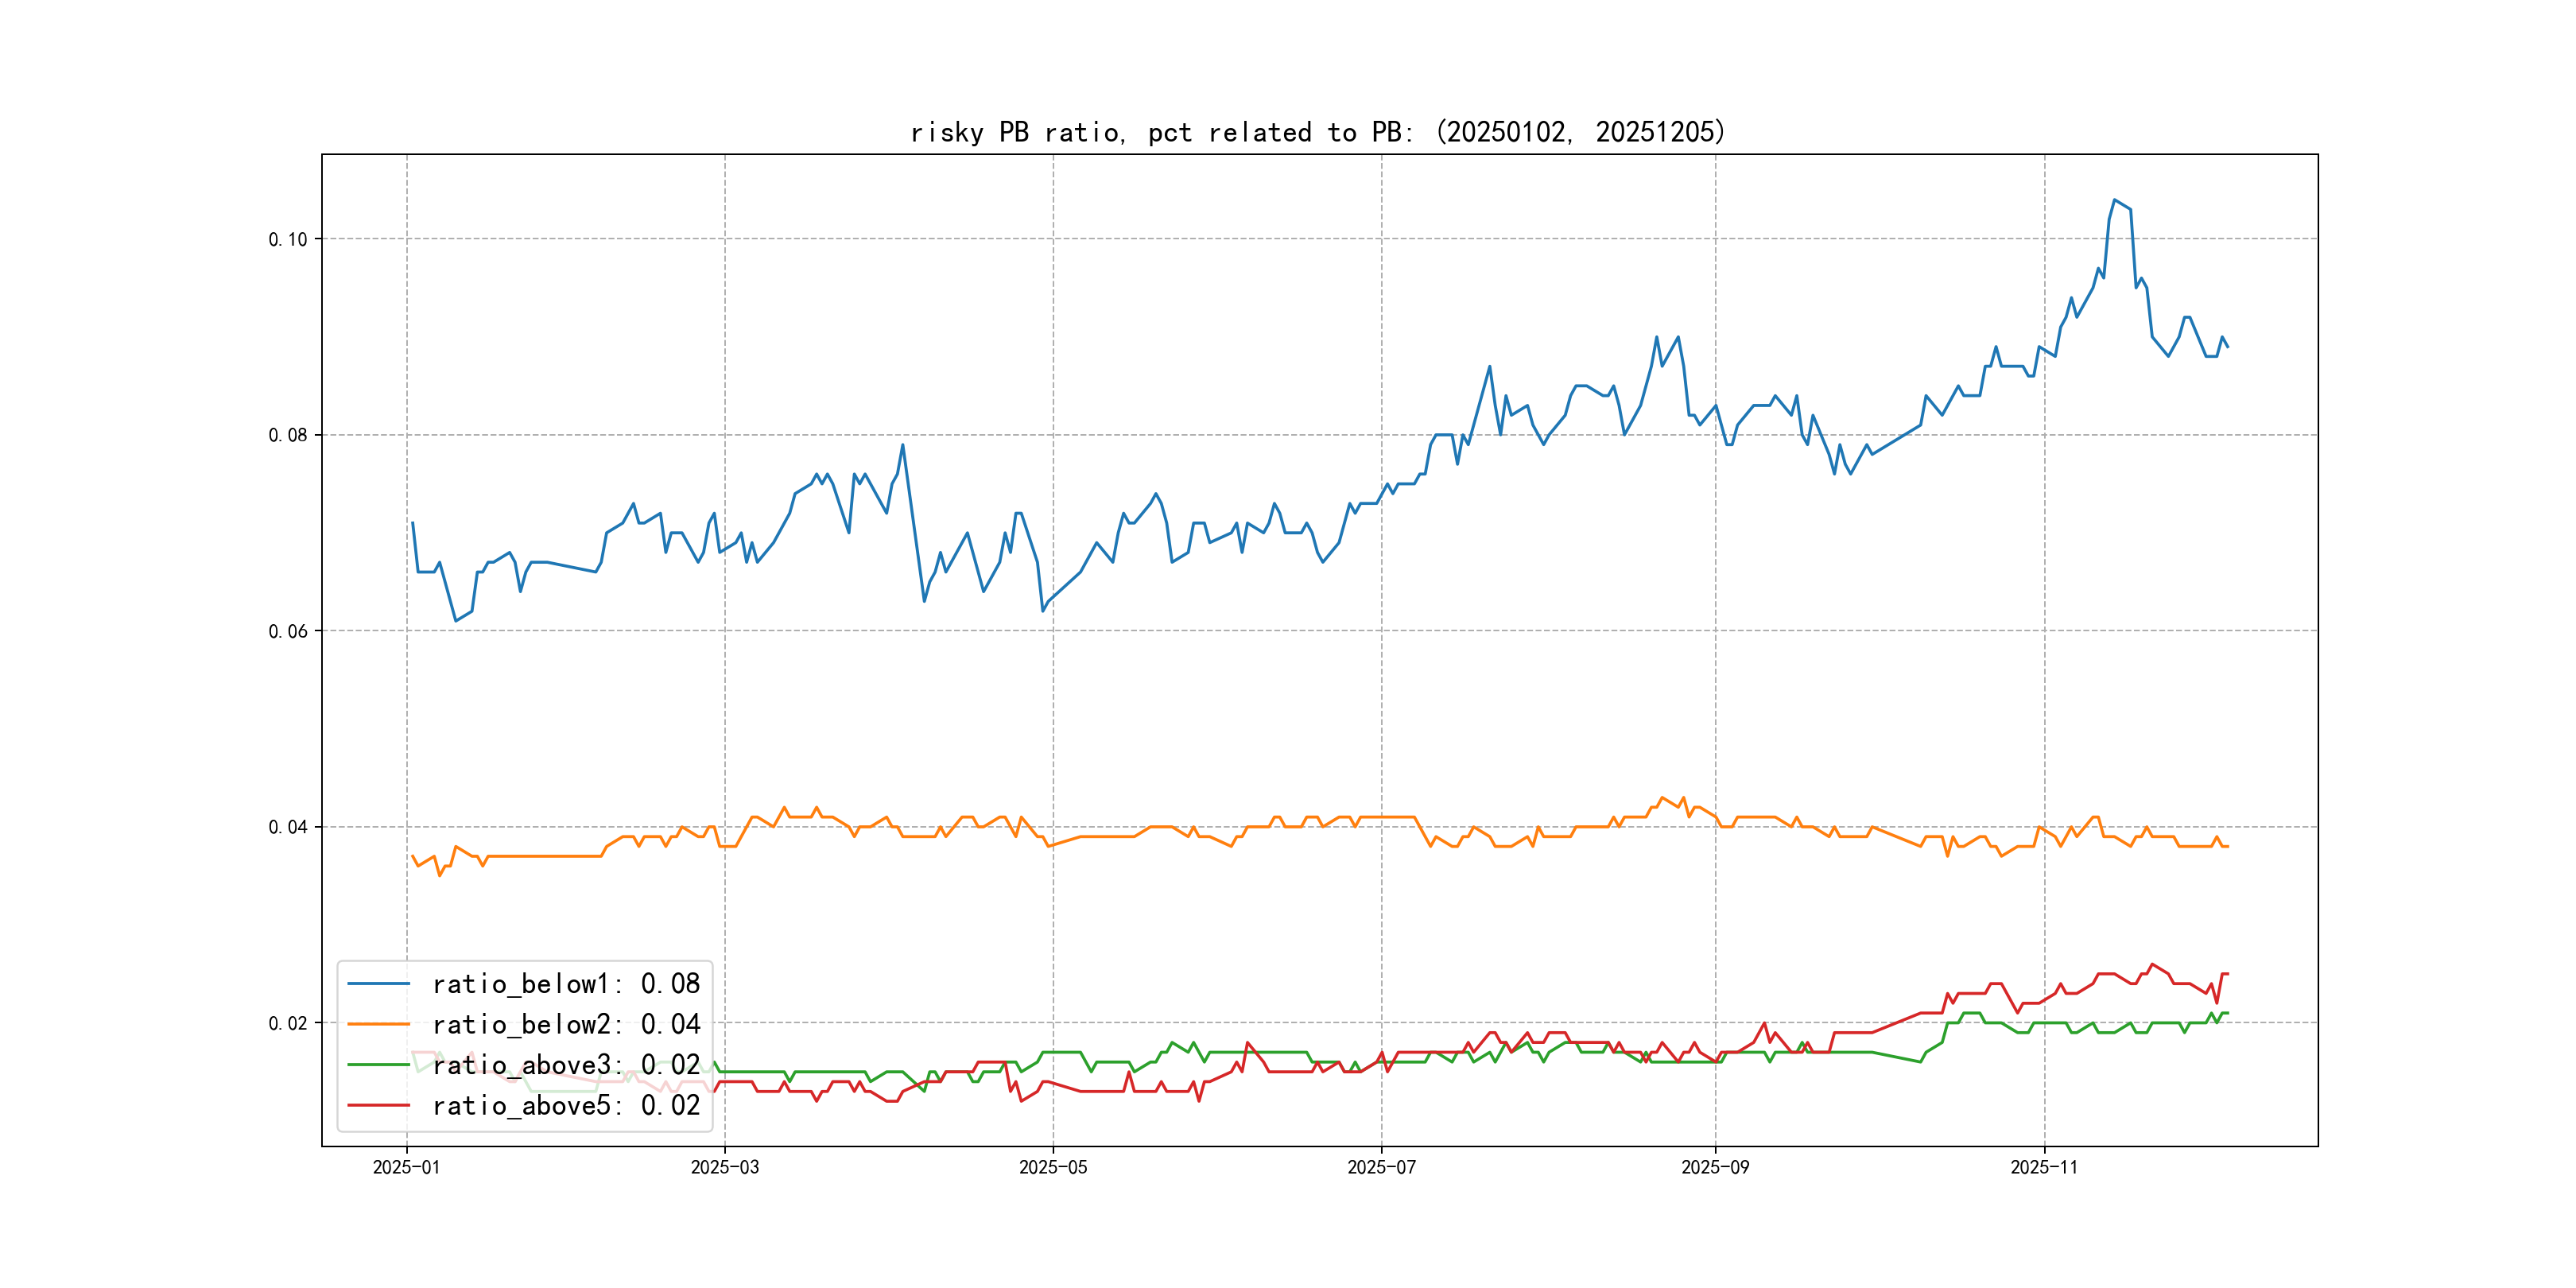Click the 2025-09 x-axis tick label

pos(1715,1167)
